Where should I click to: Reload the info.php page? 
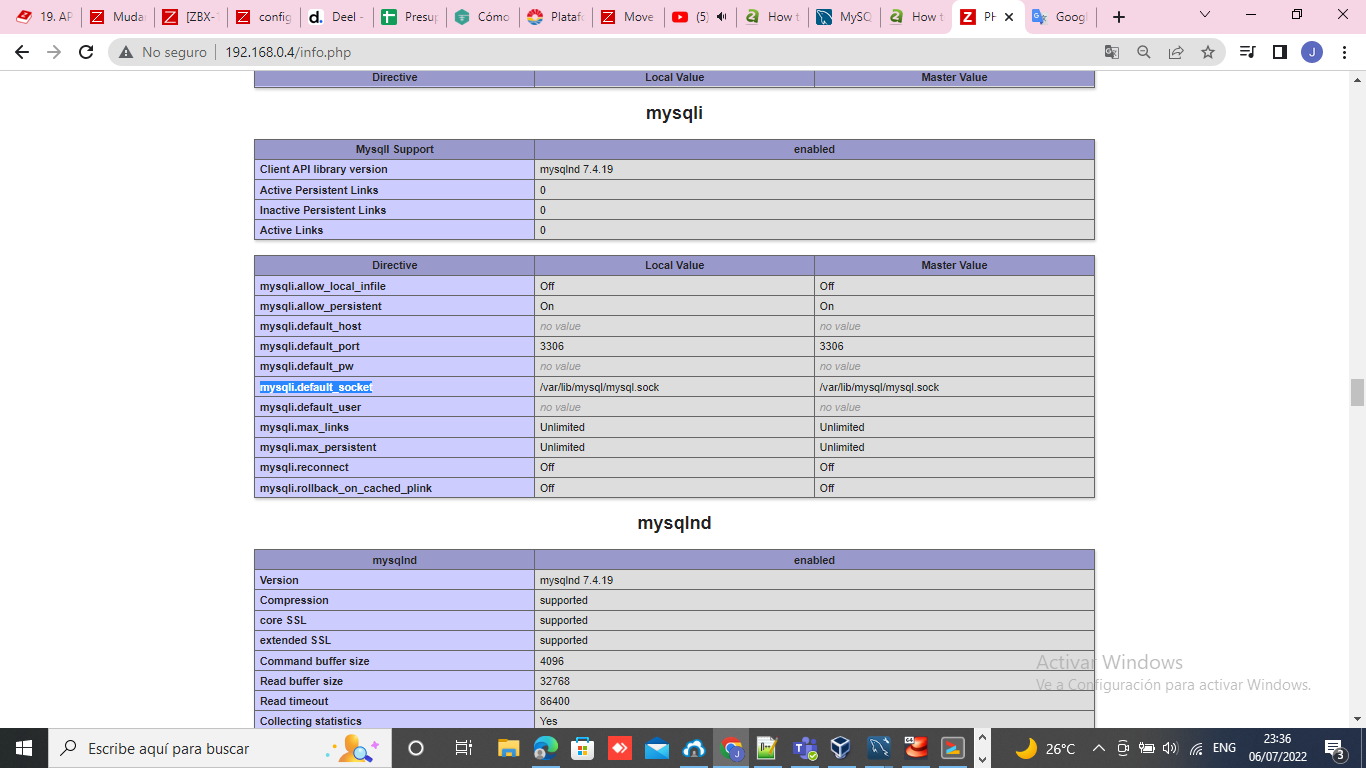[x=86, y=52]
